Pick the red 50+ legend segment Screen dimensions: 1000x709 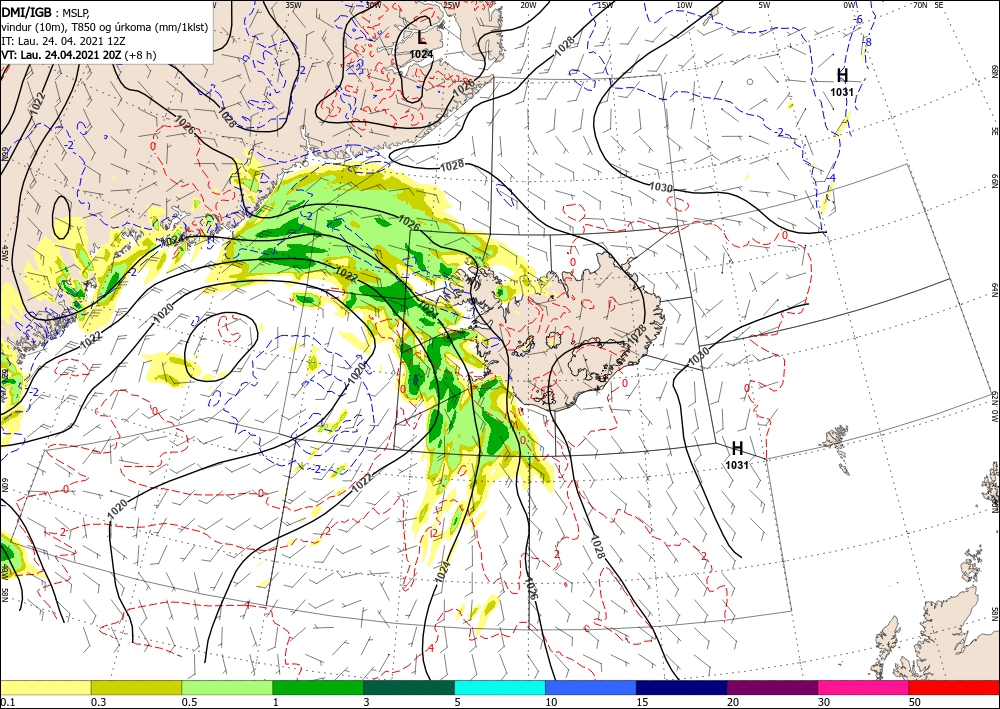click(954, 687)
